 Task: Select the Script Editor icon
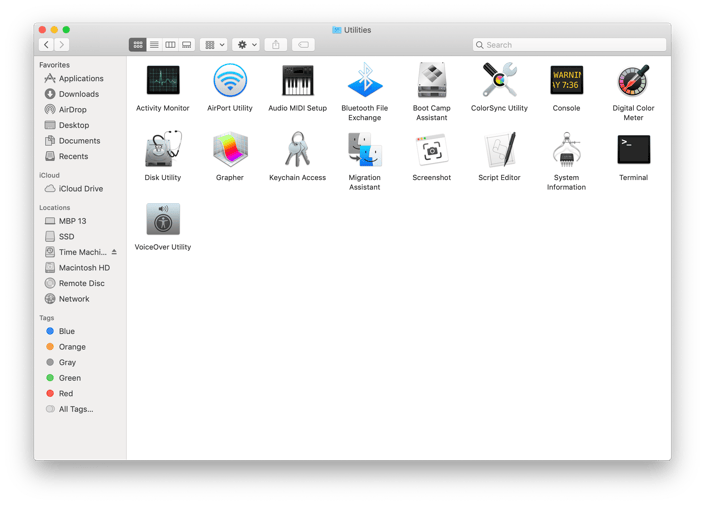[499, 149]
